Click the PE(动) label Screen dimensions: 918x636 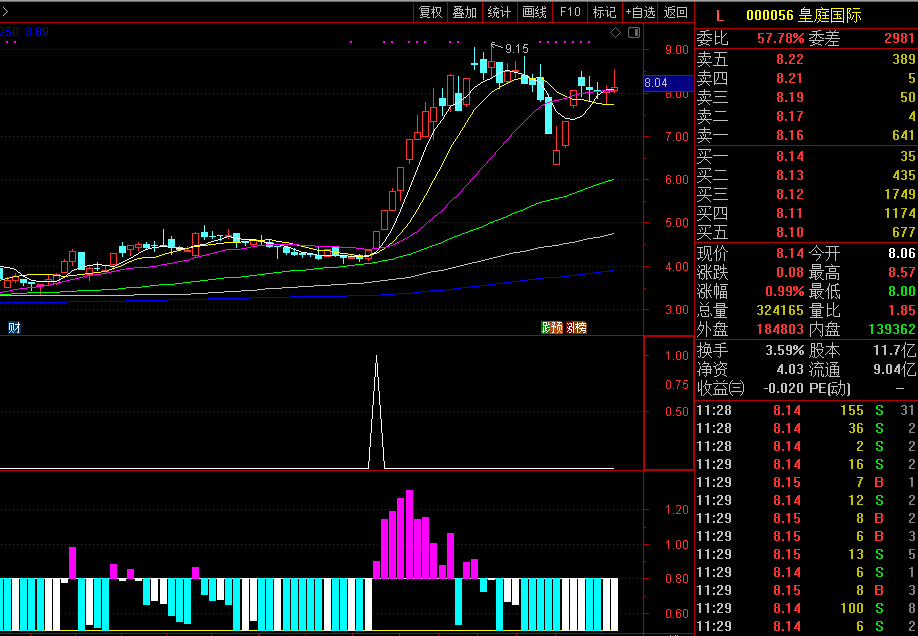click(x=830, y=388)
